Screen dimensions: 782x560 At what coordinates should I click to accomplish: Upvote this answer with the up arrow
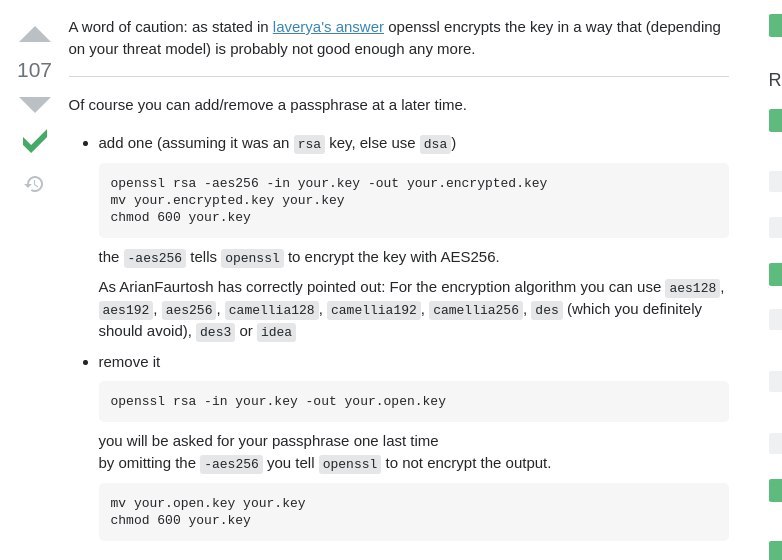(x=35, y=34)
